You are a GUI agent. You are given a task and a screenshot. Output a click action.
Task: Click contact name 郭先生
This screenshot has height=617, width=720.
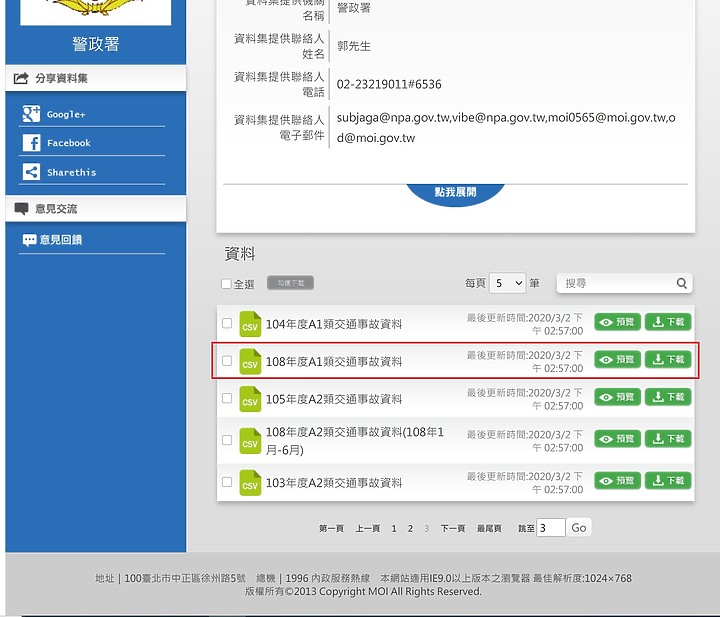click(x=354, y=46)
